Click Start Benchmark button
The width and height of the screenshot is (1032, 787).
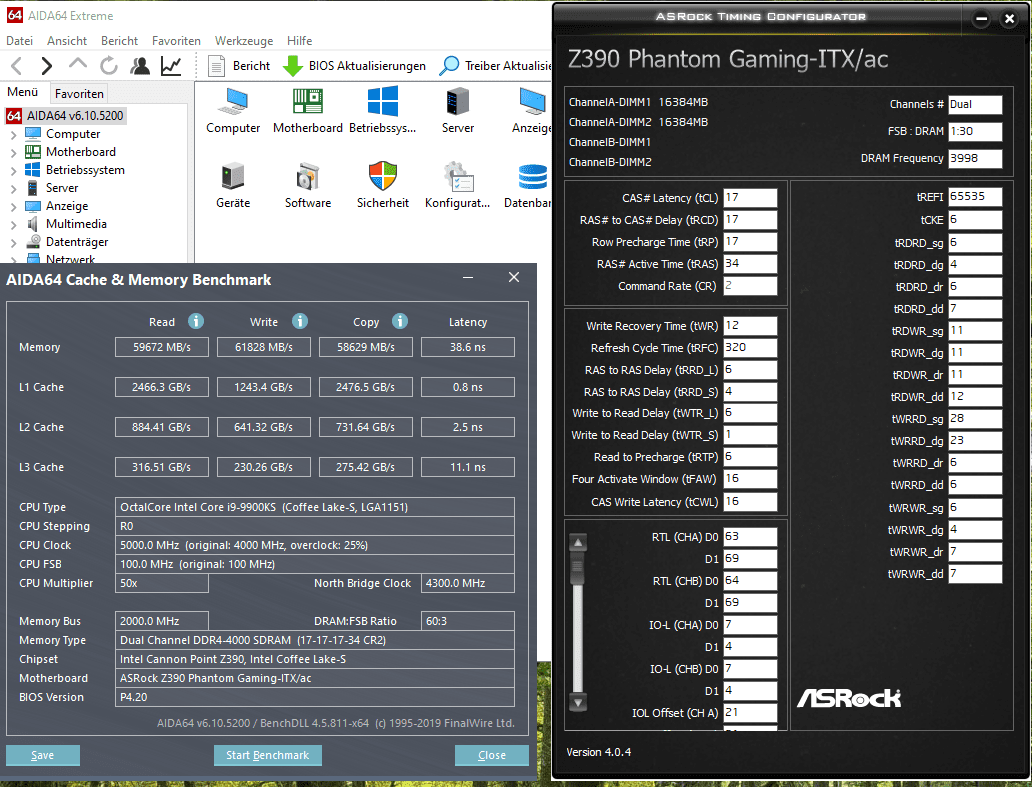(x=267, y=755)
